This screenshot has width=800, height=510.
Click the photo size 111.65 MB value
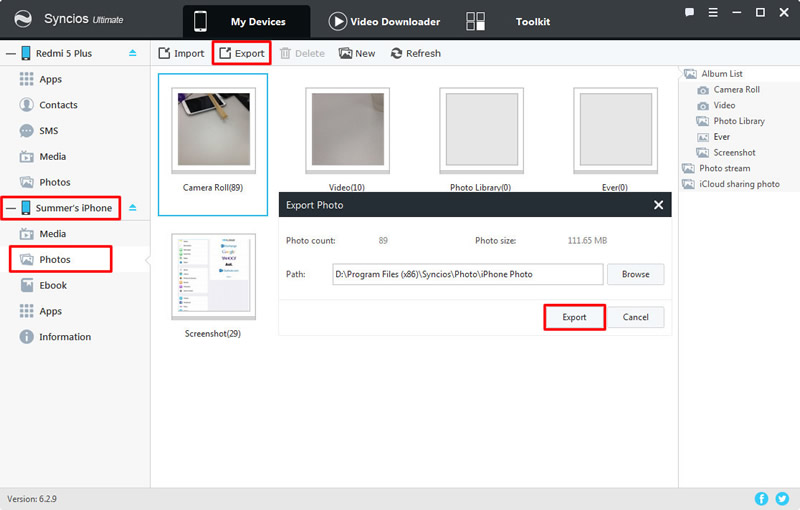pyautogui.click(x=587, y=240)
